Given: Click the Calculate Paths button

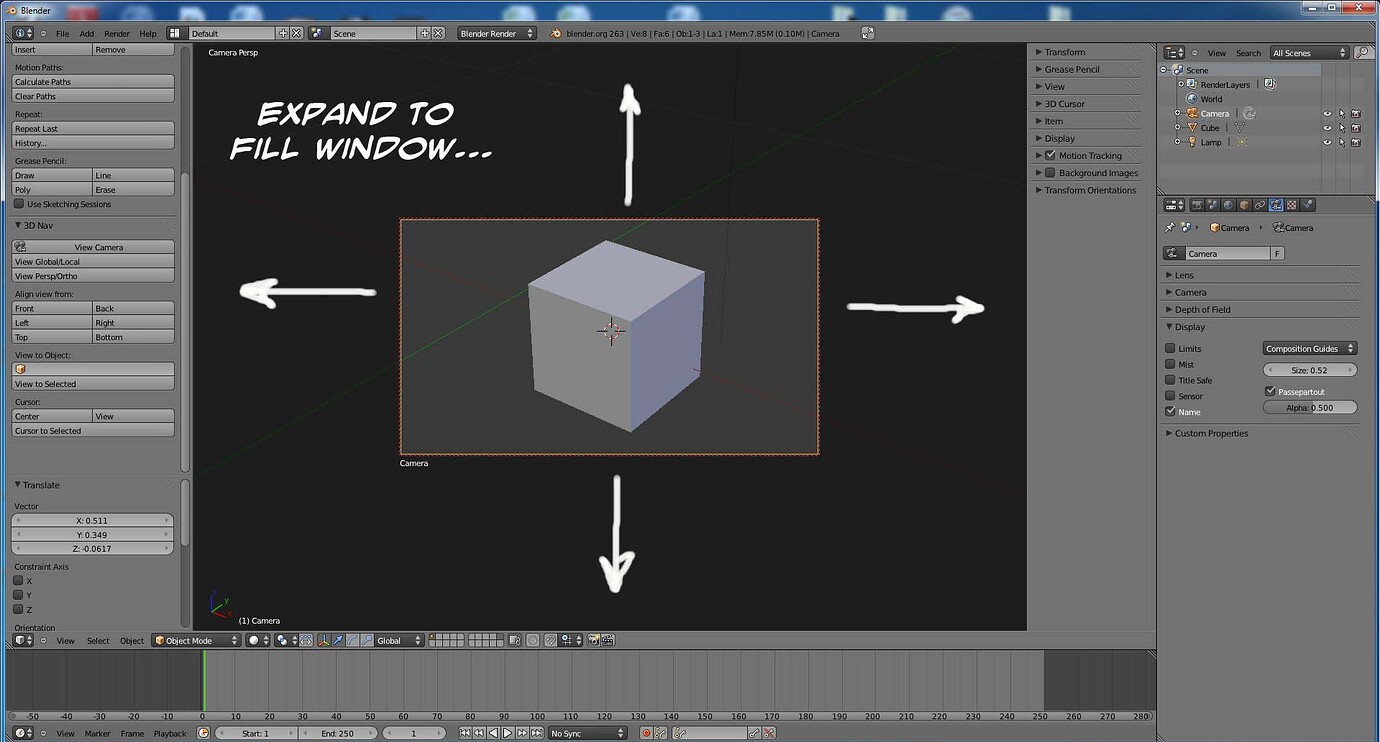Looking at the screenshot, I should 94,82.
